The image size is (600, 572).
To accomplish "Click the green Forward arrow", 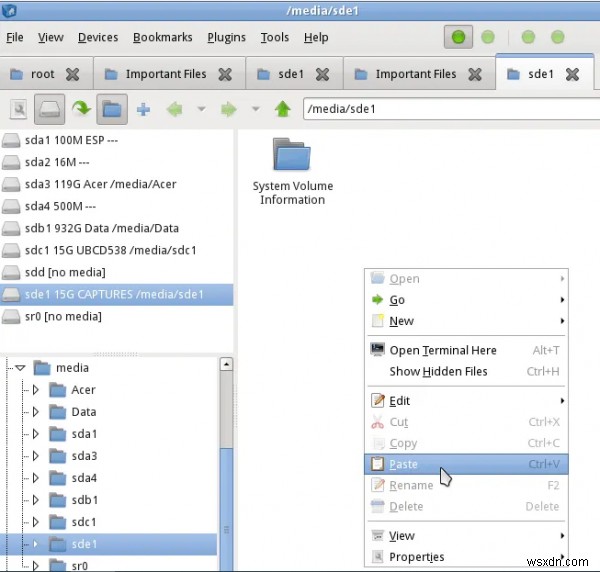I will point(229,109).
